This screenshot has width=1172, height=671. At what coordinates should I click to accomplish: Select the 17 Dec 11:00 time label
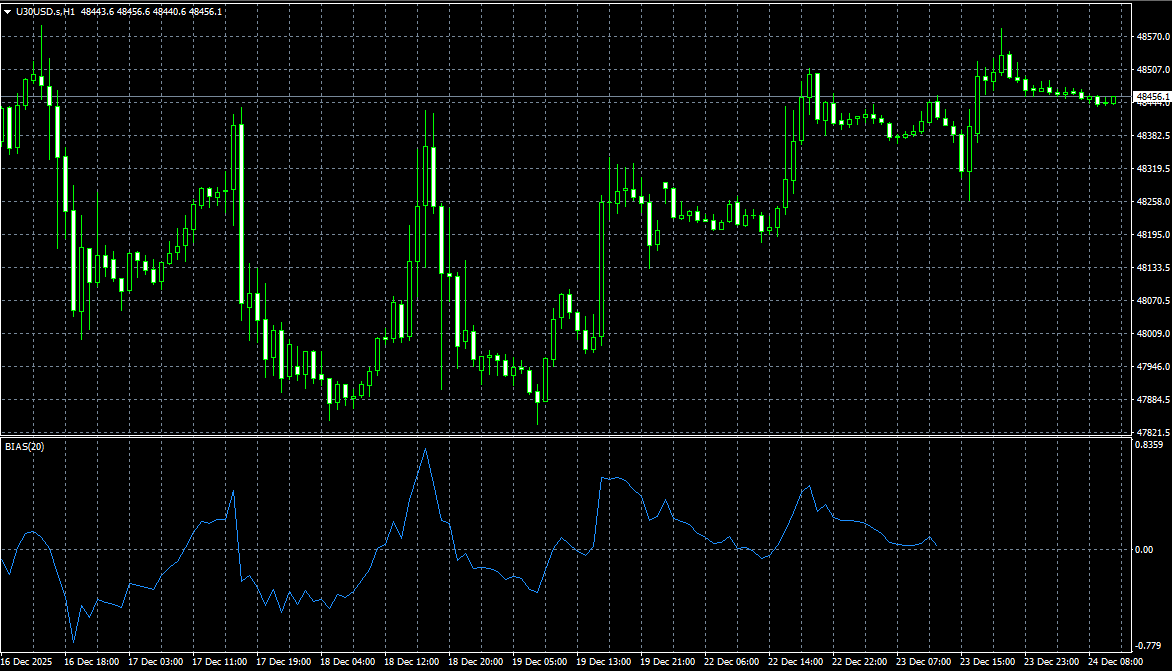pos(220,662)
